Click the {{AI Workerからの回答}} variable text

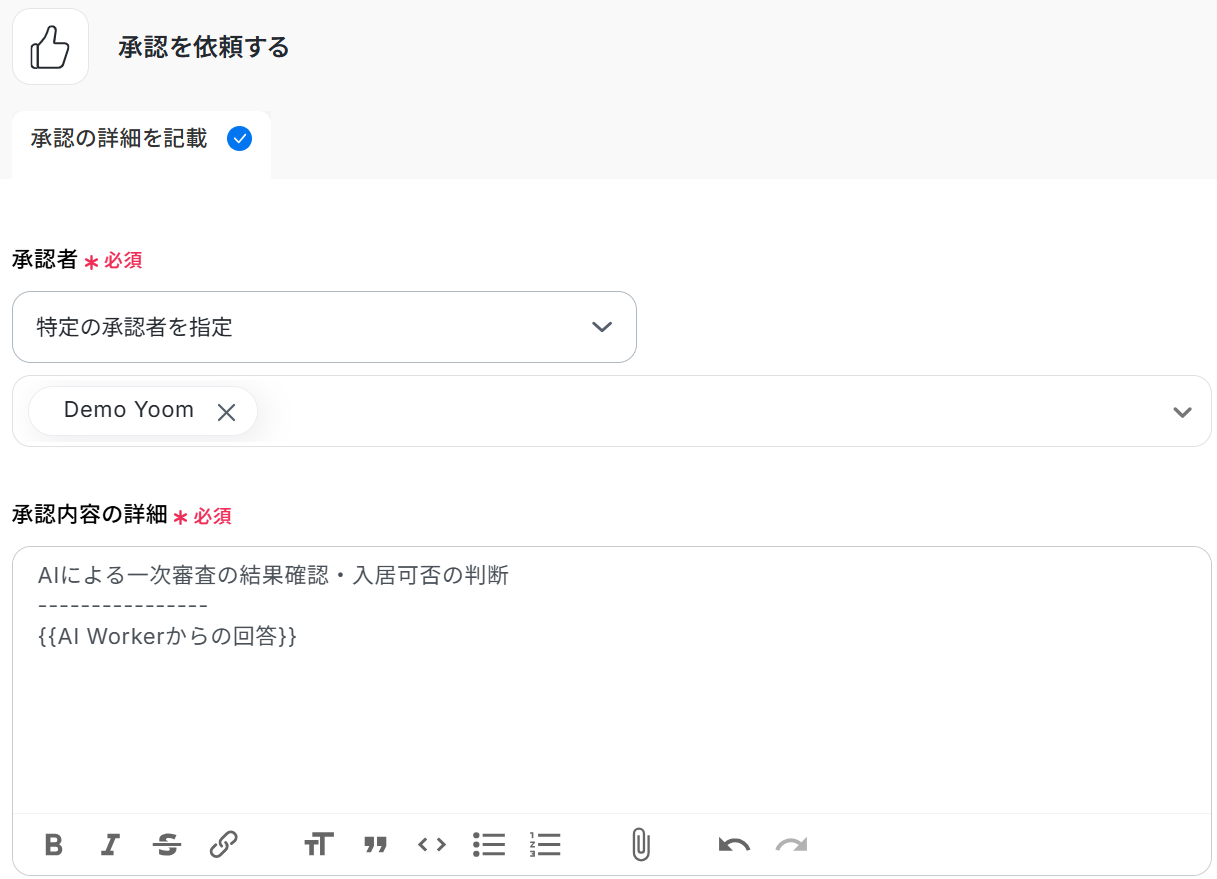click(167, 636)
